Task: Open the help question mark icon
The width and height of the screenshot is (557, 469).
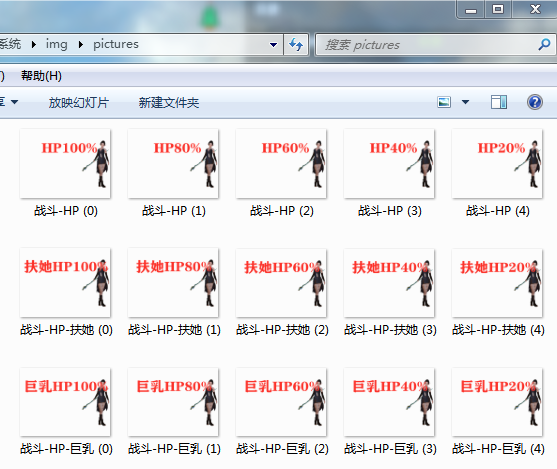Action: tap(535, 102)
